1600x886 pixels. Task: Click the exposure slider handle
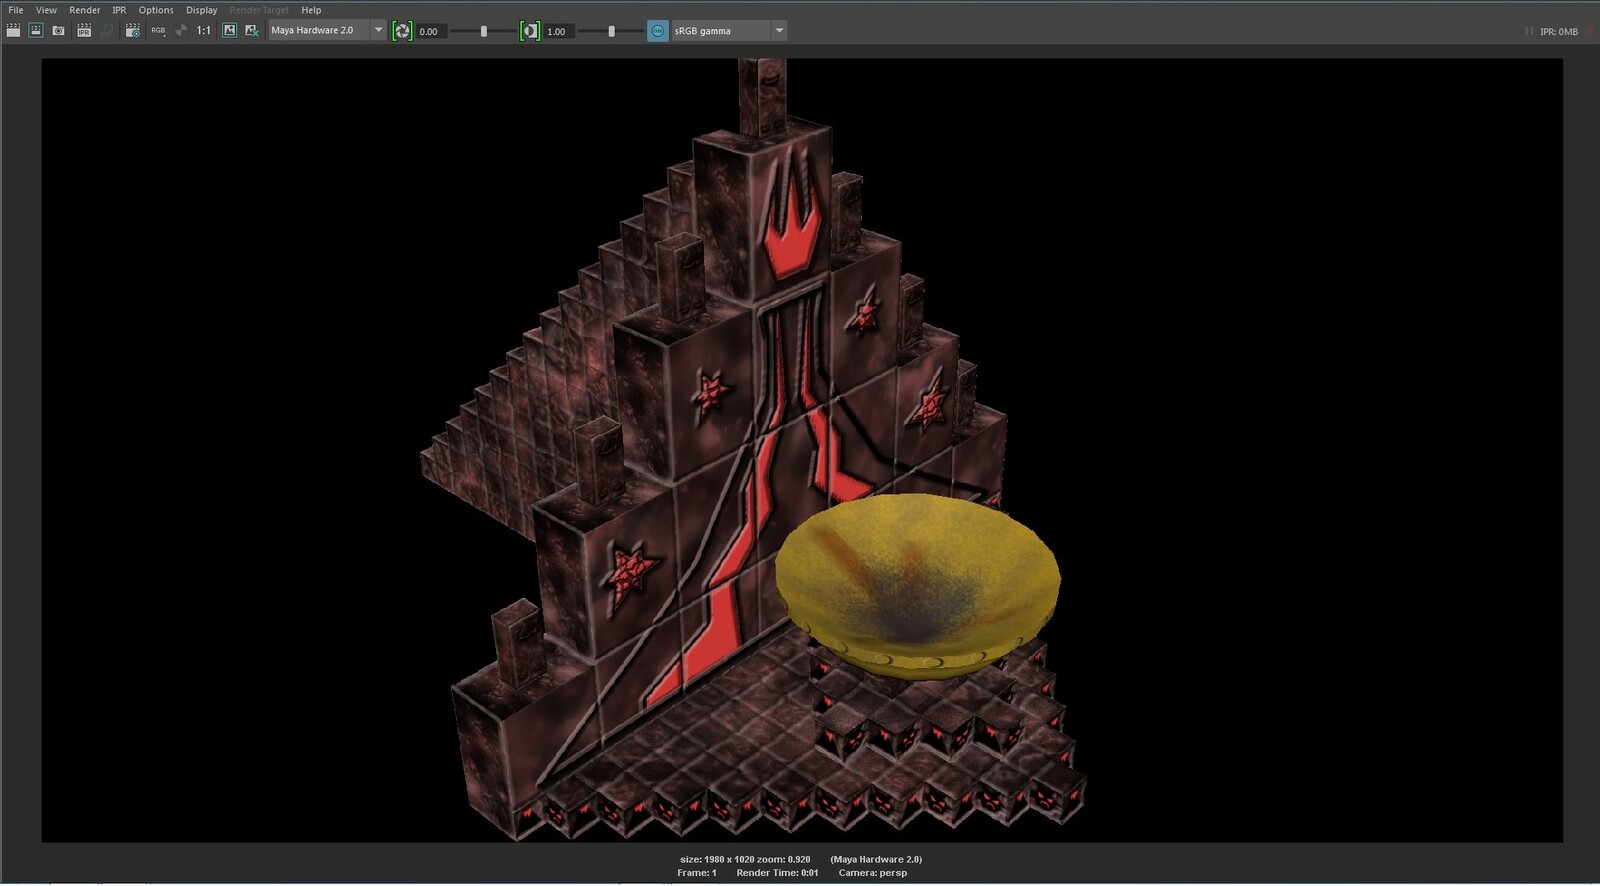click(x=484, y=31)
